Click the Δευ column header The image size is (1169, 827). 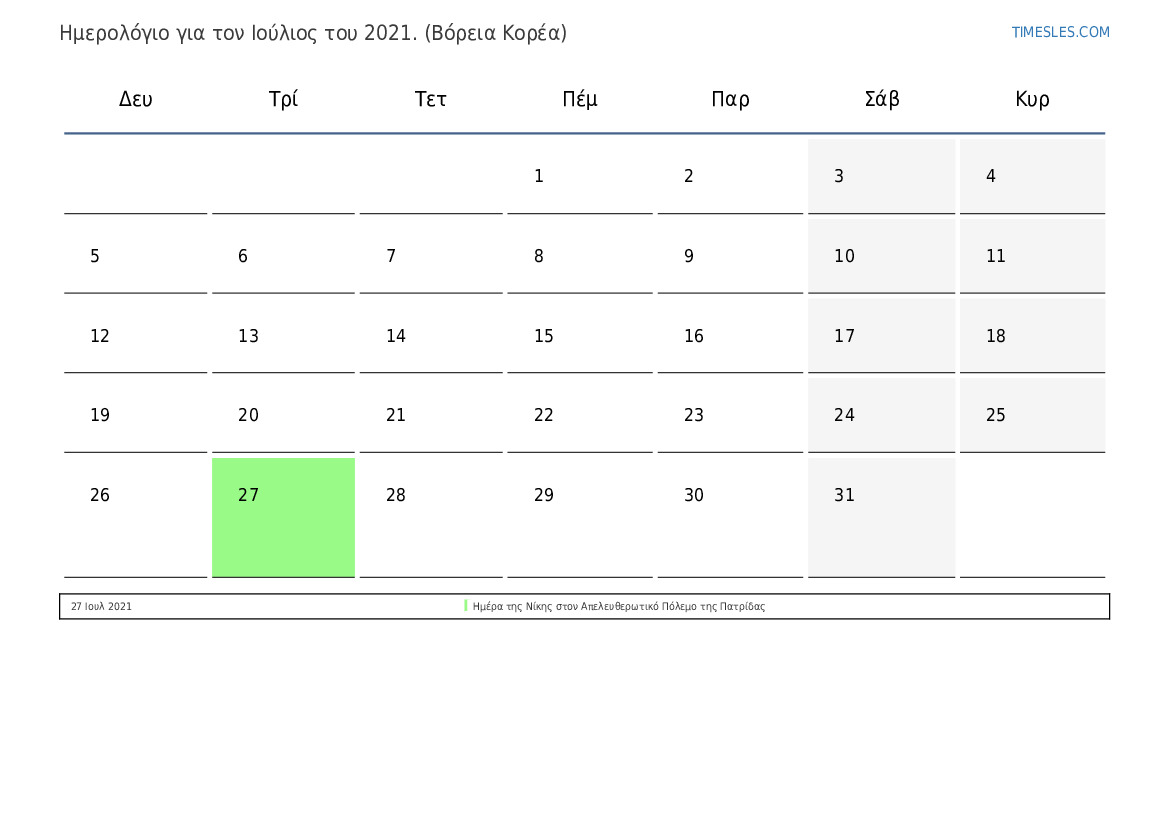(x=136, y=99)
